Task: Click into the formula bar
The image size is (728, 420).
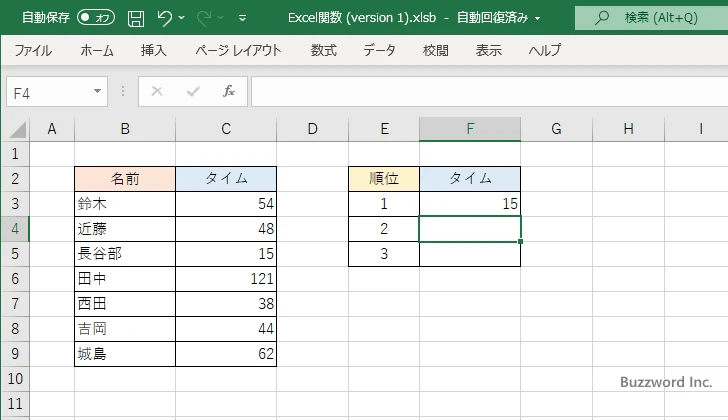Action: [489, 92]
